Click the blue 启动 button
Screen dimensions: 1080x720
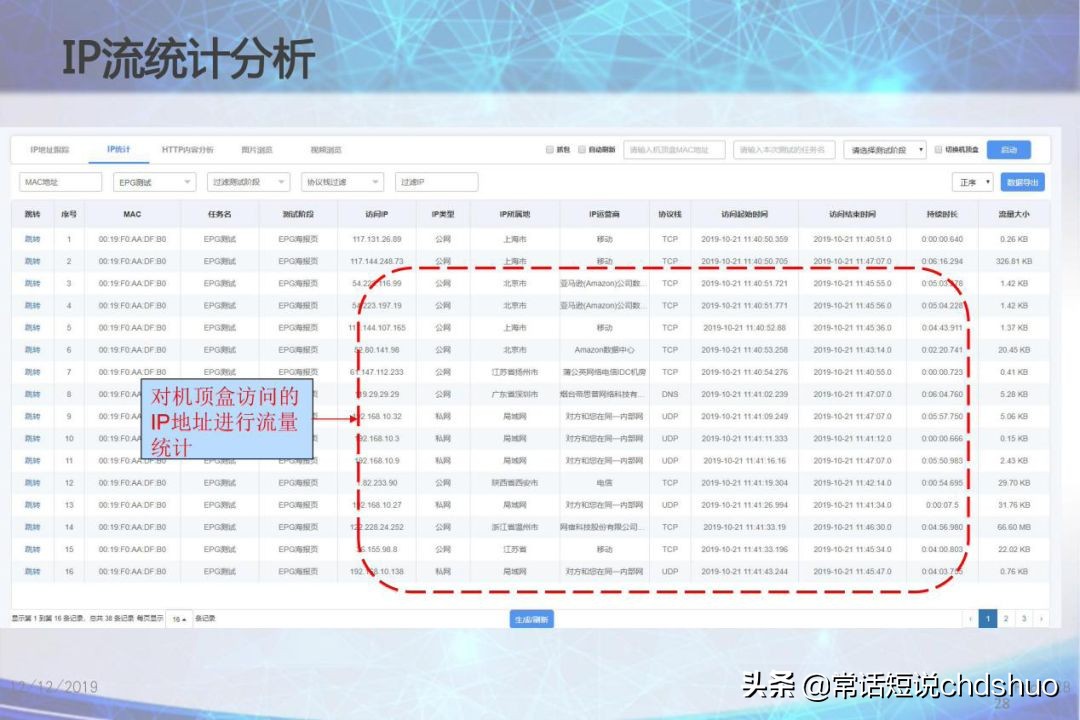(x=1008, y=148)
